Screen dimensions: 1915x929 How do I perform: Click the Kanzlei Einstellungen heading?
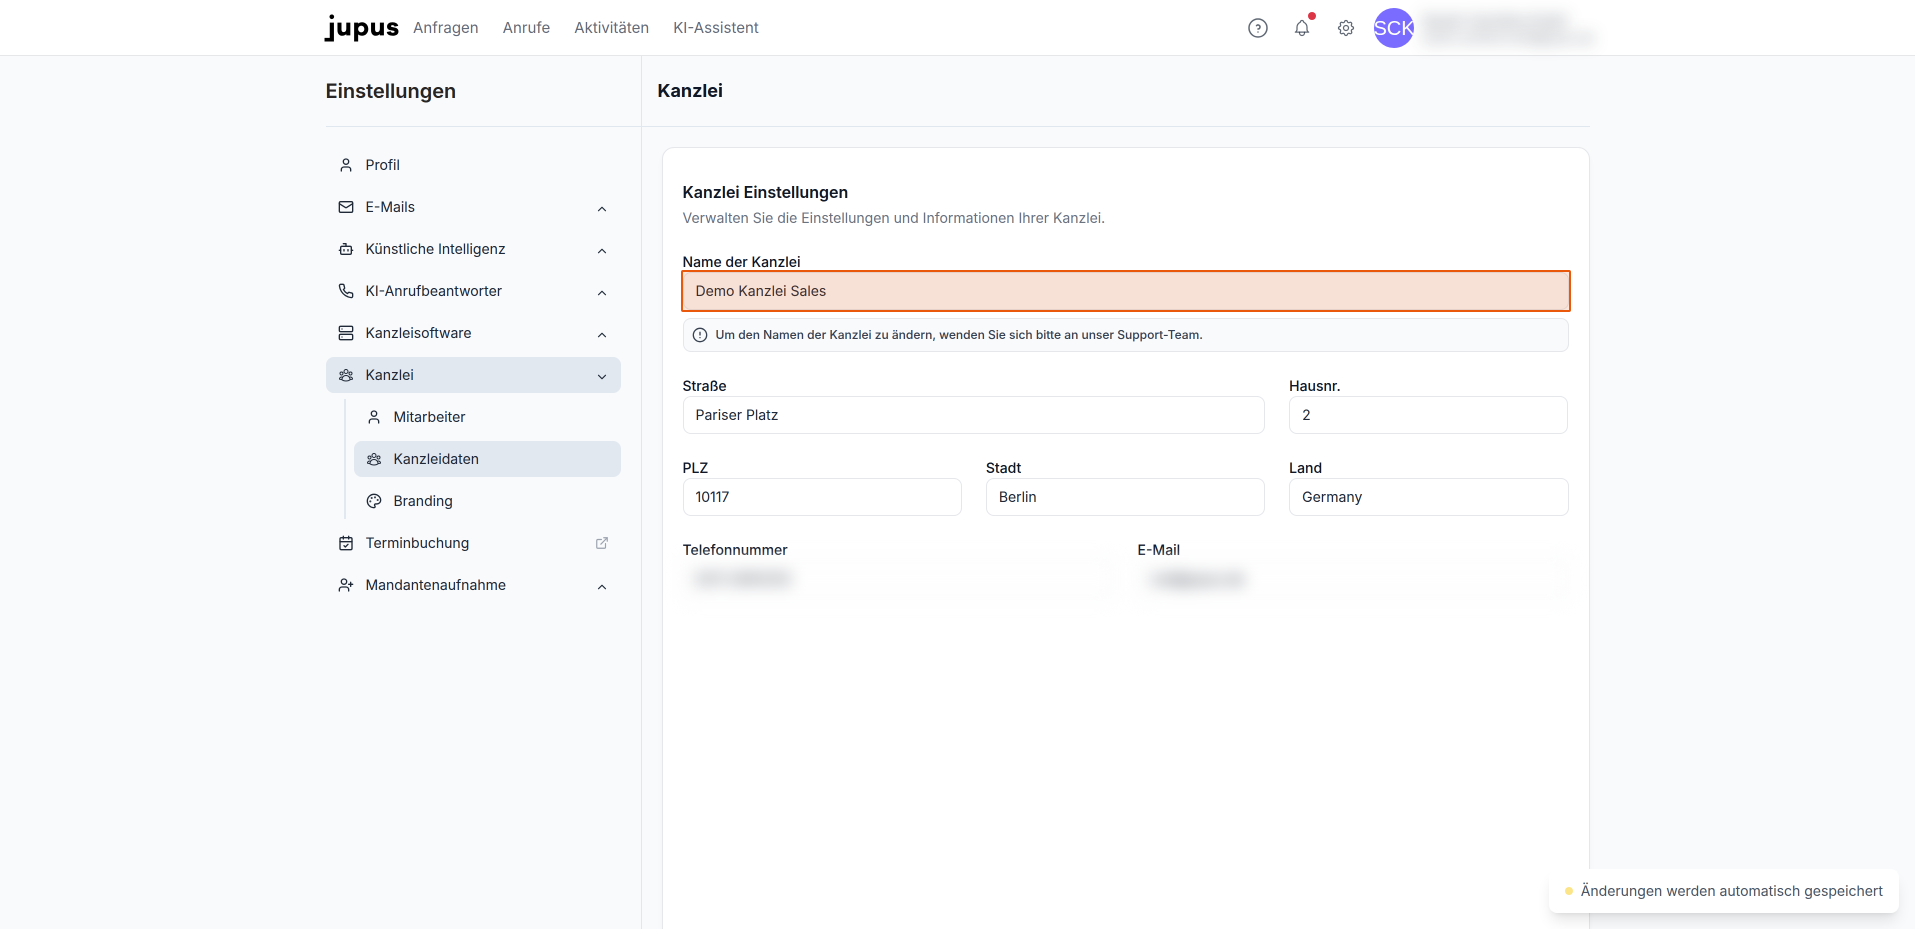765,192
